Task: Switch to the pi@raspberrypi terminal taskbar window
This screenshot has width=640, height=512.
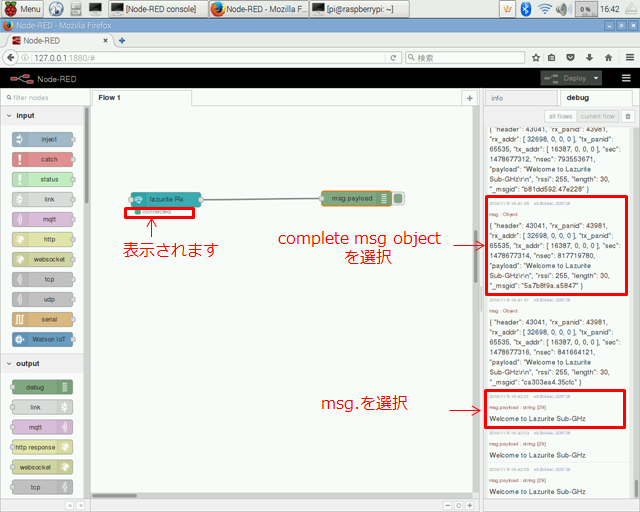Action: 360,9
